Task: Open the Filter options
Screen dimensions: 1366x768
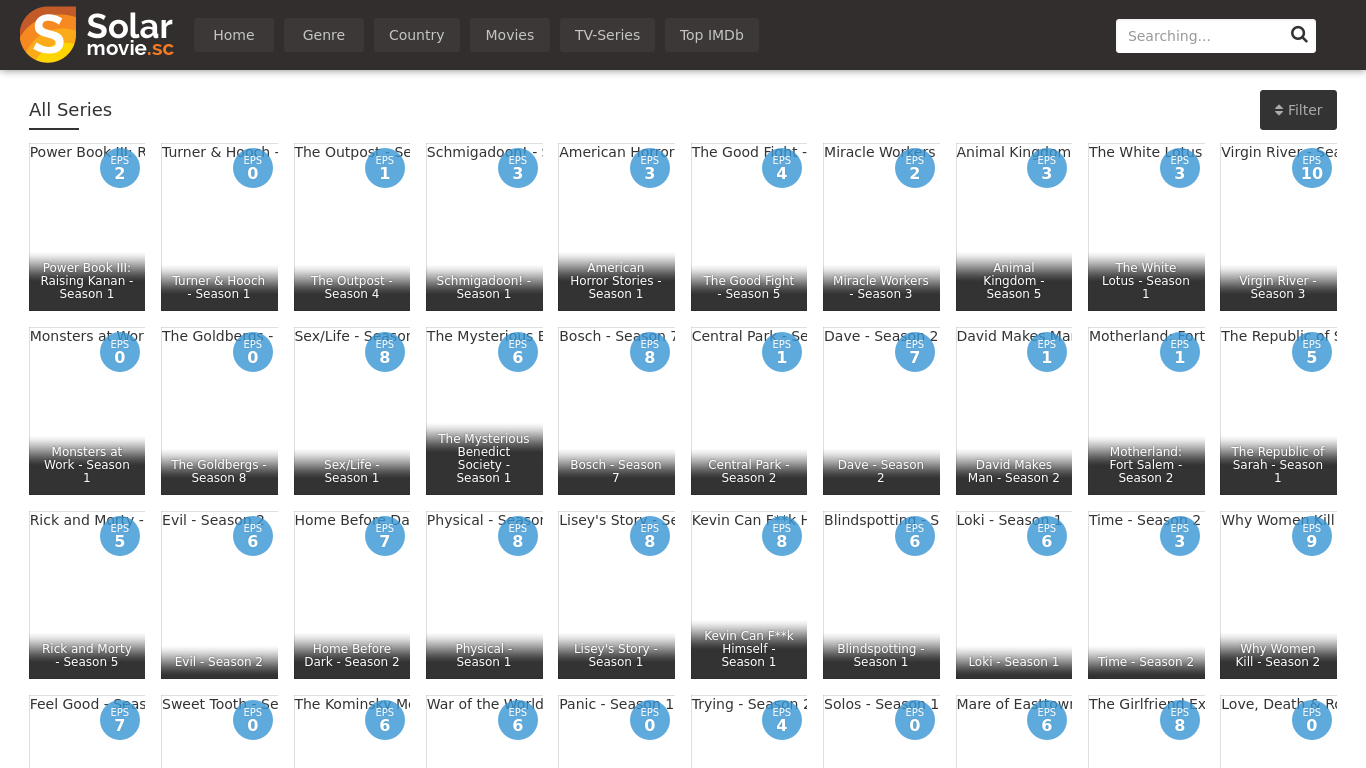Action: [x=1298, y=110]
